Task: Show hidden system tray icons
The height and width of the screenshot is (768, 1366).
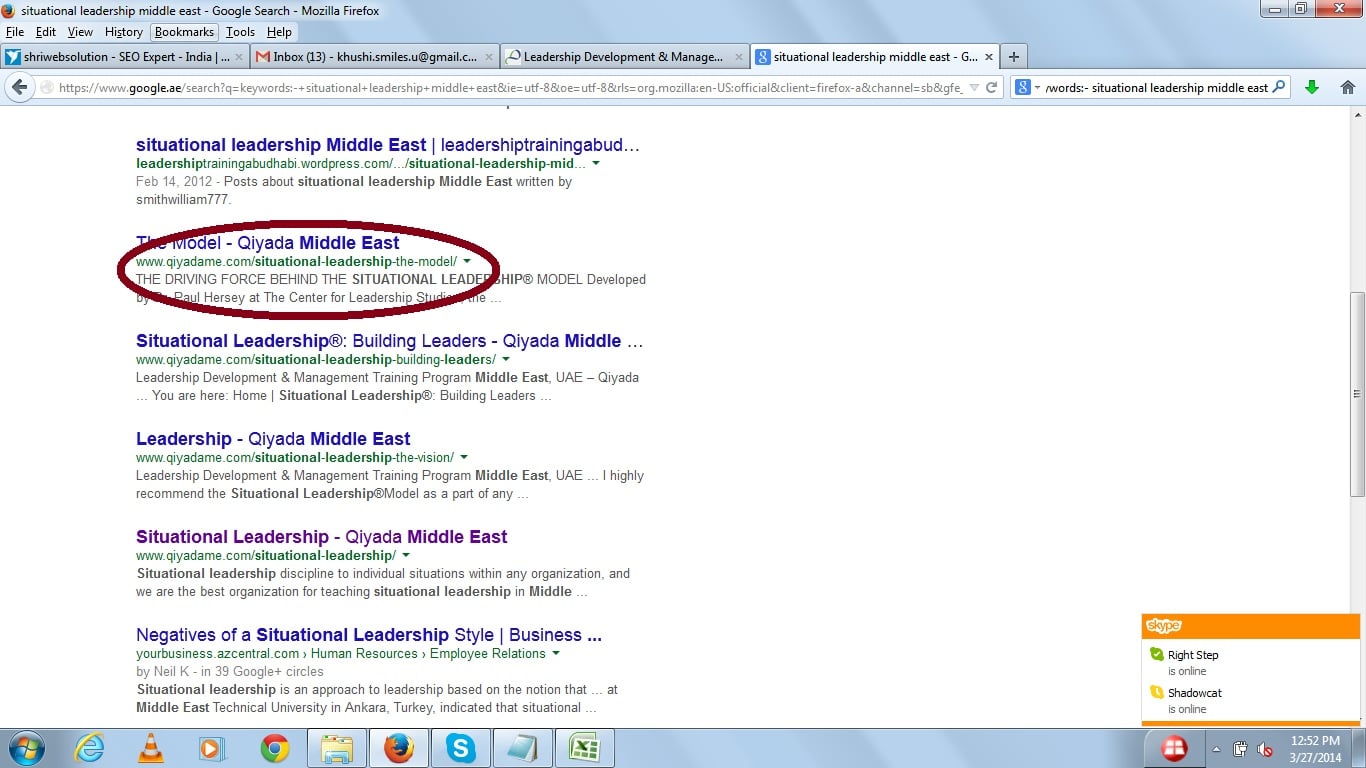Action: [1217, 749]
